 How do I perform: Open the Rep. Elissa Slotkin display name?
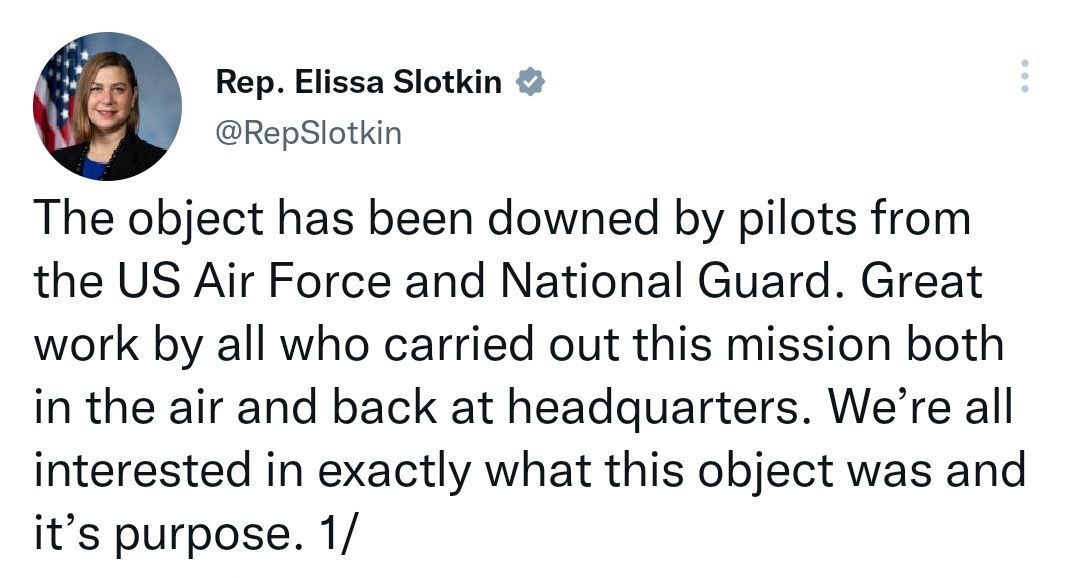tap(359, 83)
